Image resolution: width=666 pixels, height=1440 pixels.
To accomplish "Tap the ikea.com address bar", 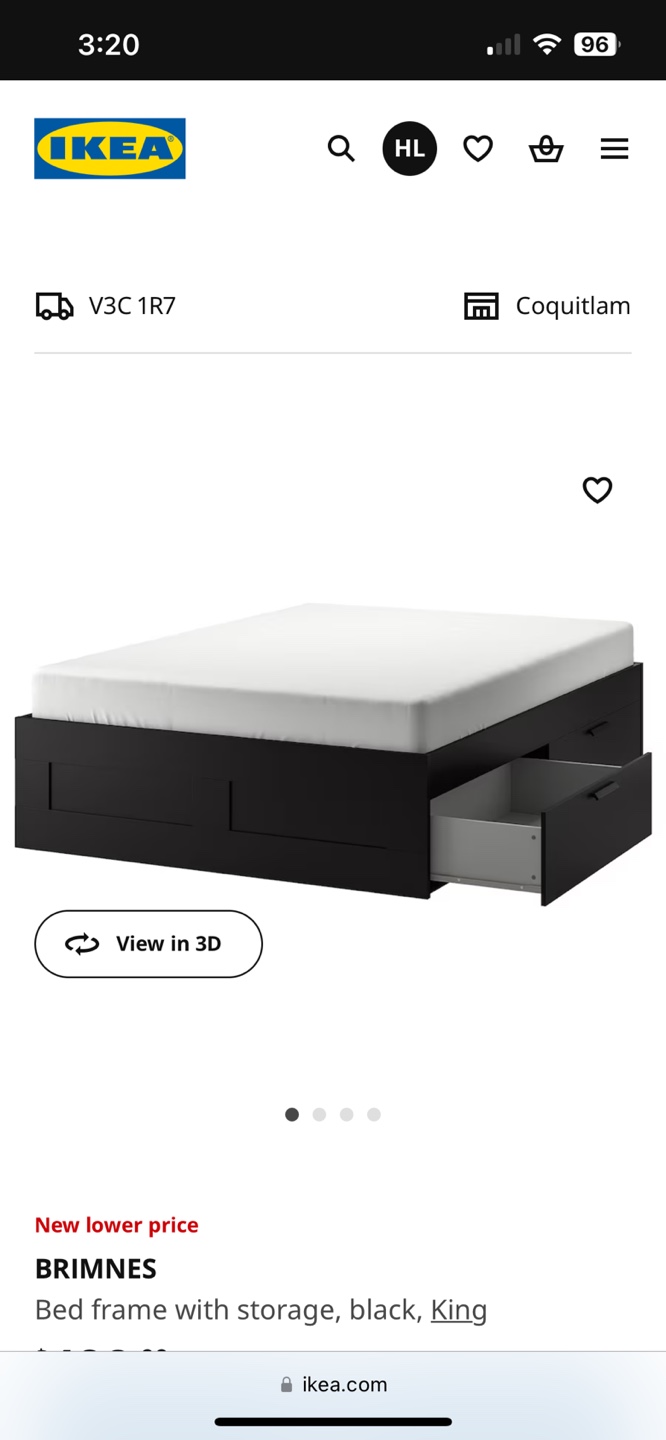I will click(x=333, y=1385).
